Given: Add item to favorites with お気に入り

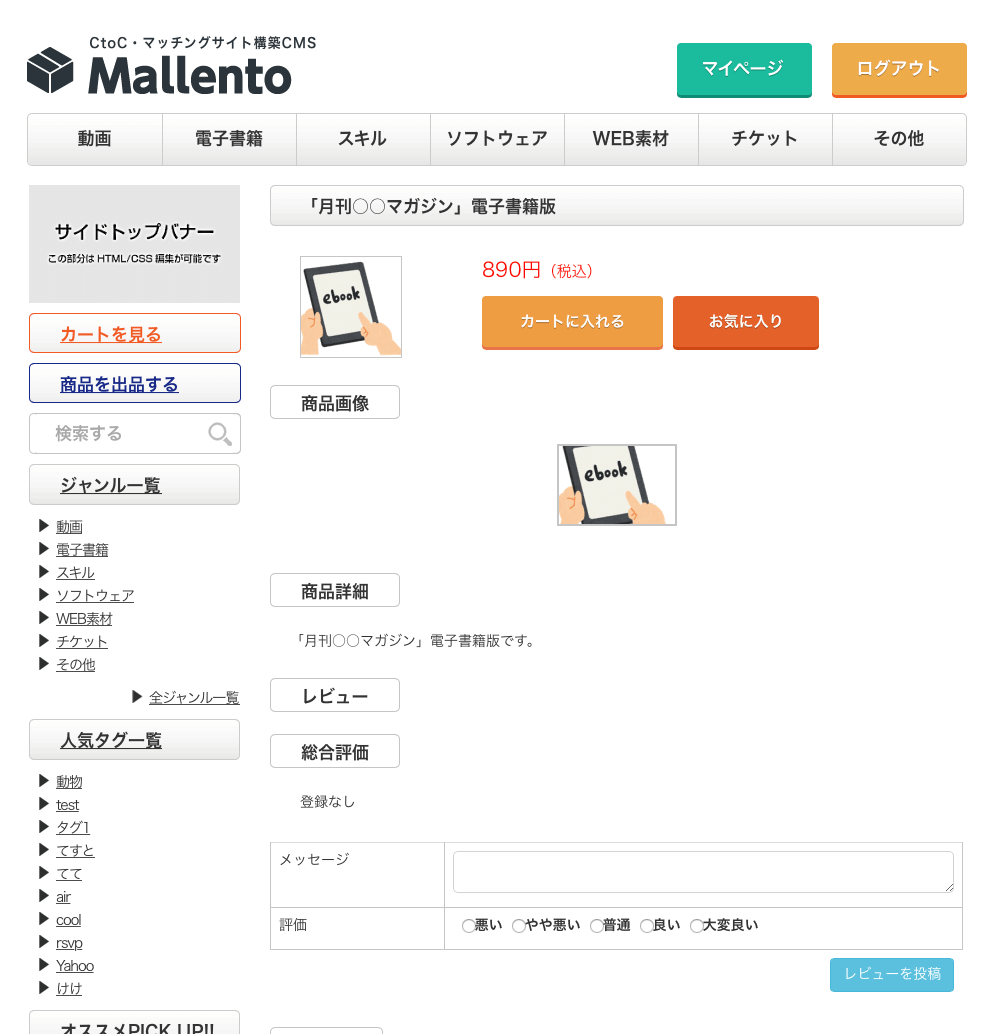Looking at the screenshot, I should pyautogui.click(x=745, y=321).
